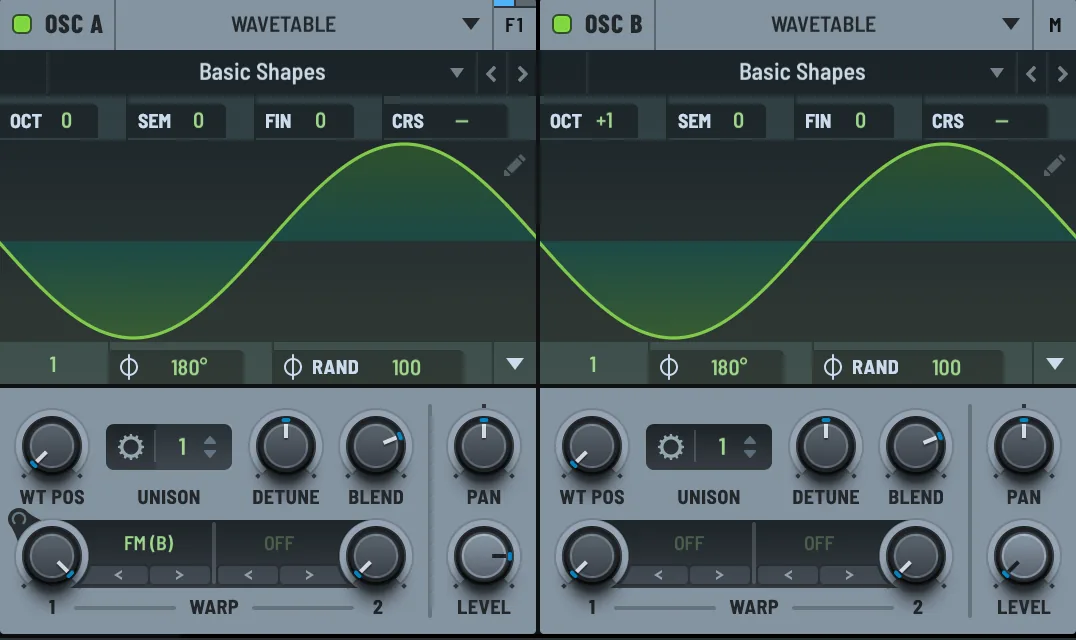Select previous warp 1 mode in OSC A

(x=119, y=575)
